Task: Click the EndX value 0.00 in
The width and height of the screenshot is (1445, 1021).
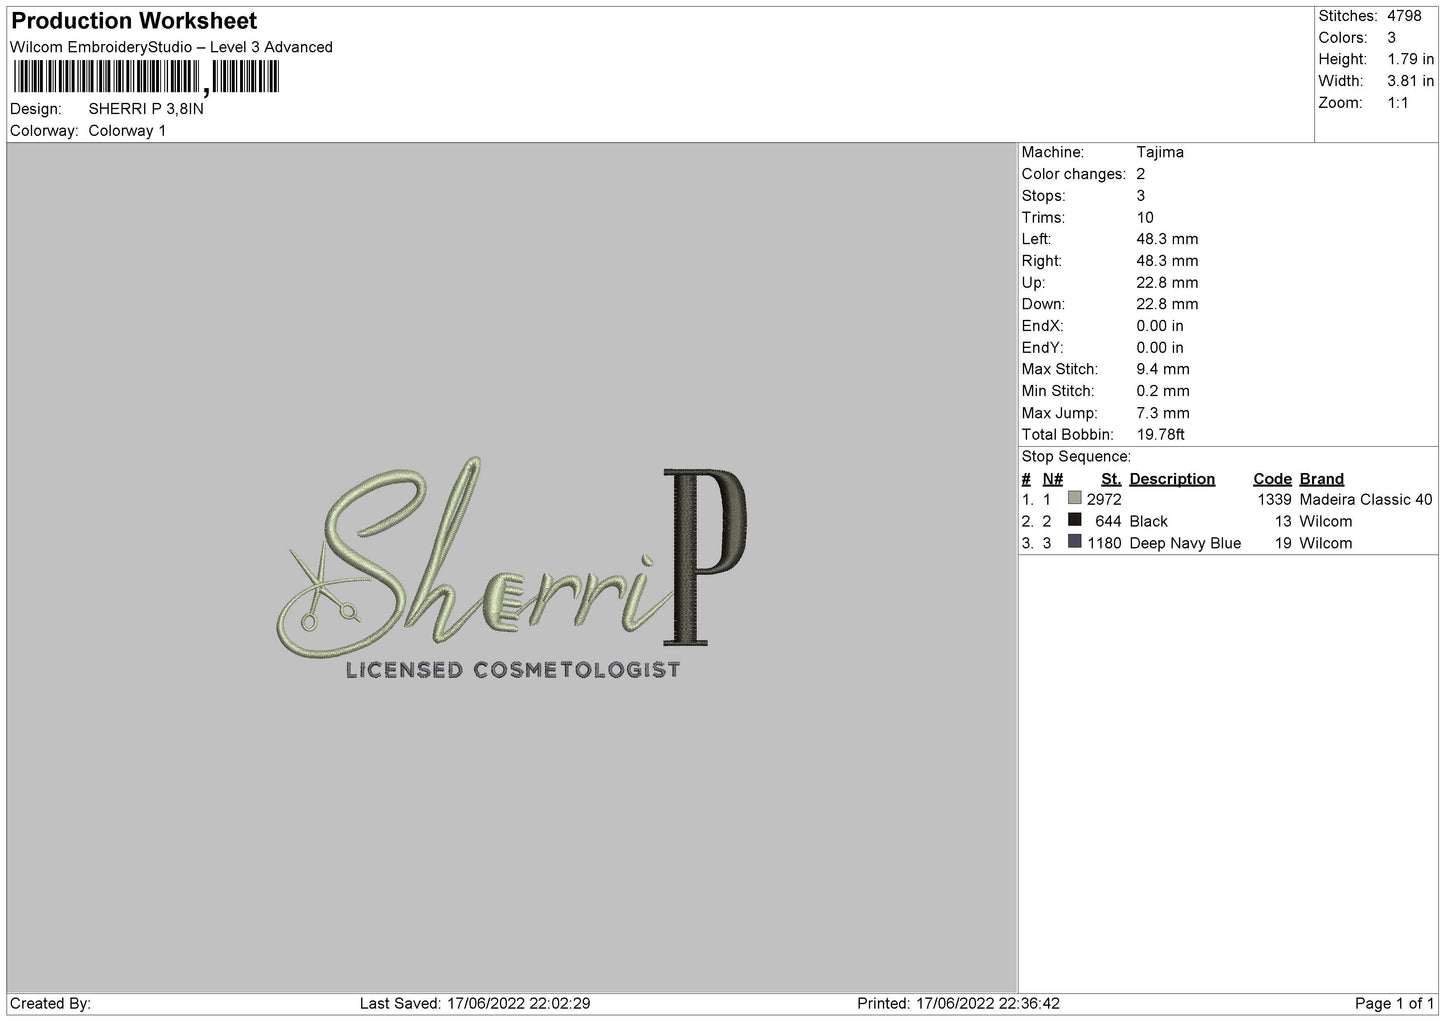Action: coord(1160,326)
